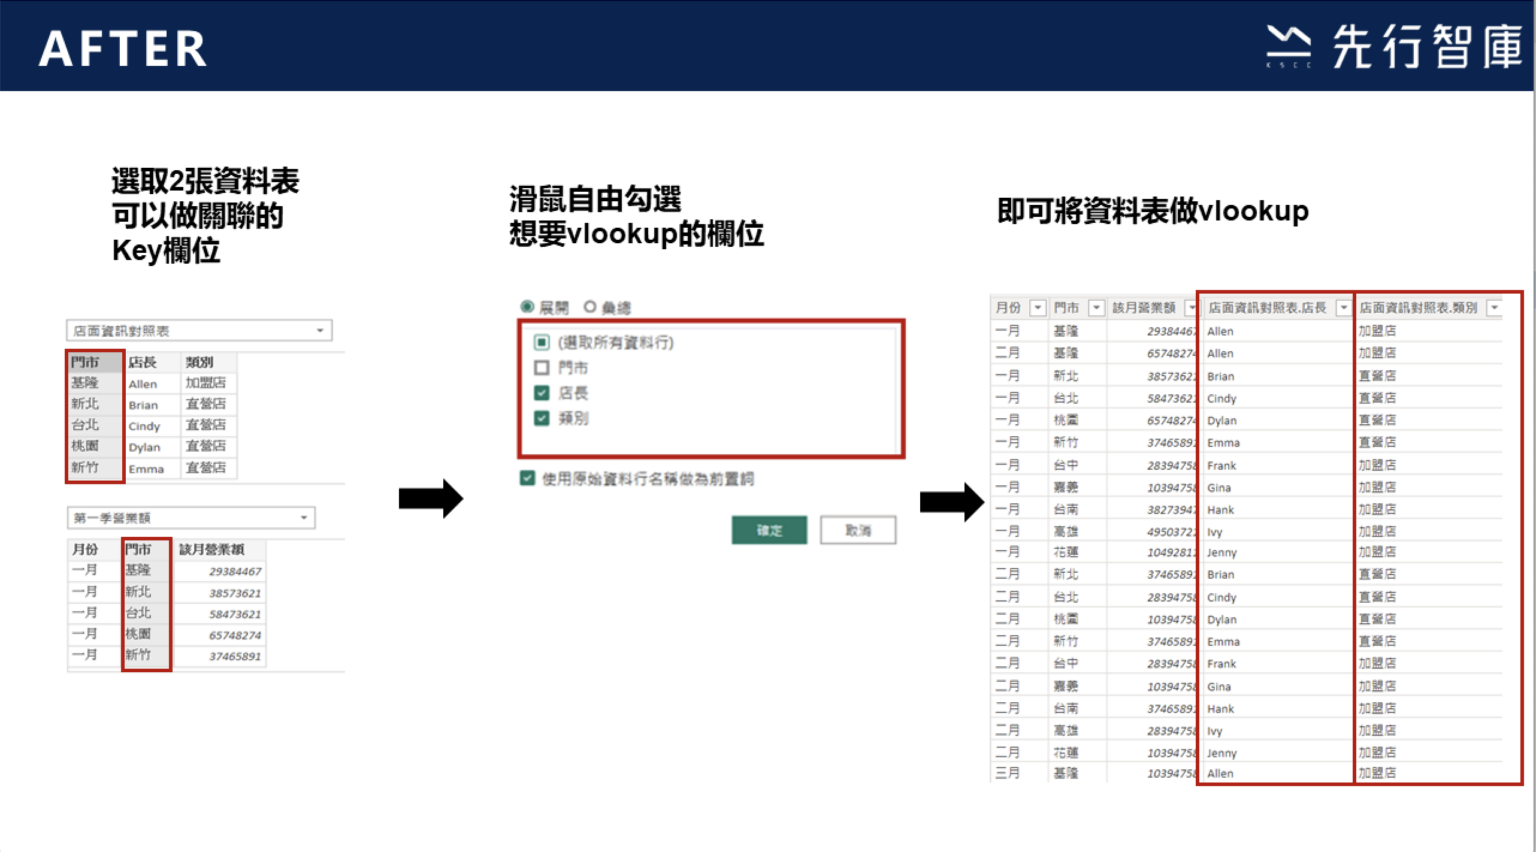Open the 門市 column filter dropdown
Image resolution: width=1536 pixels, height=852 pixels.
click(1095, 307)
